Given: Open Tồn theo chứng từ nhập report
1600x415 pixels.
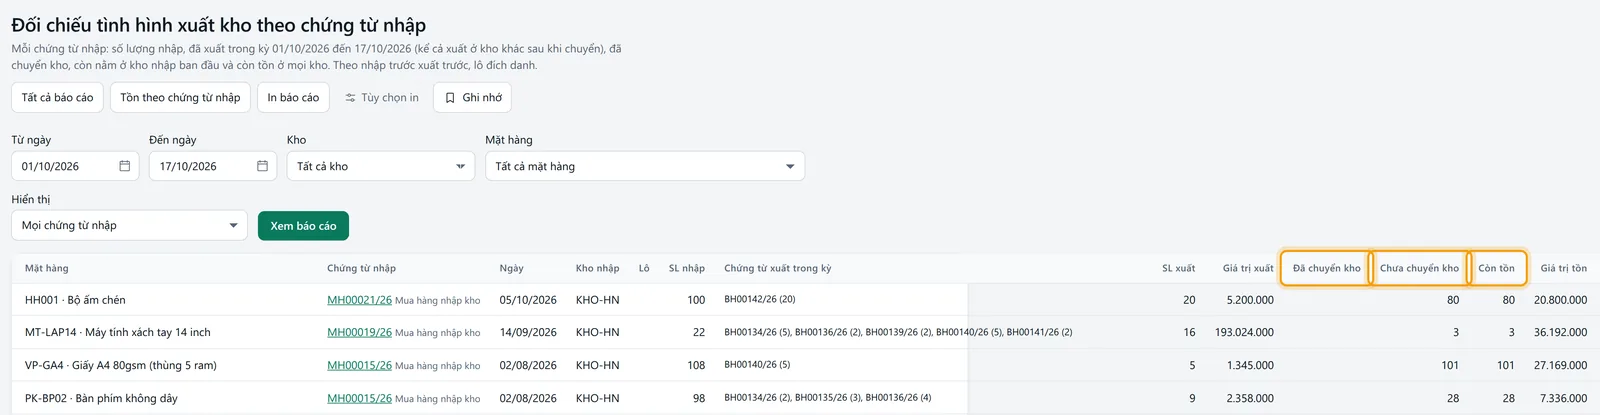Looking at the screenshot, I should 180,97.
